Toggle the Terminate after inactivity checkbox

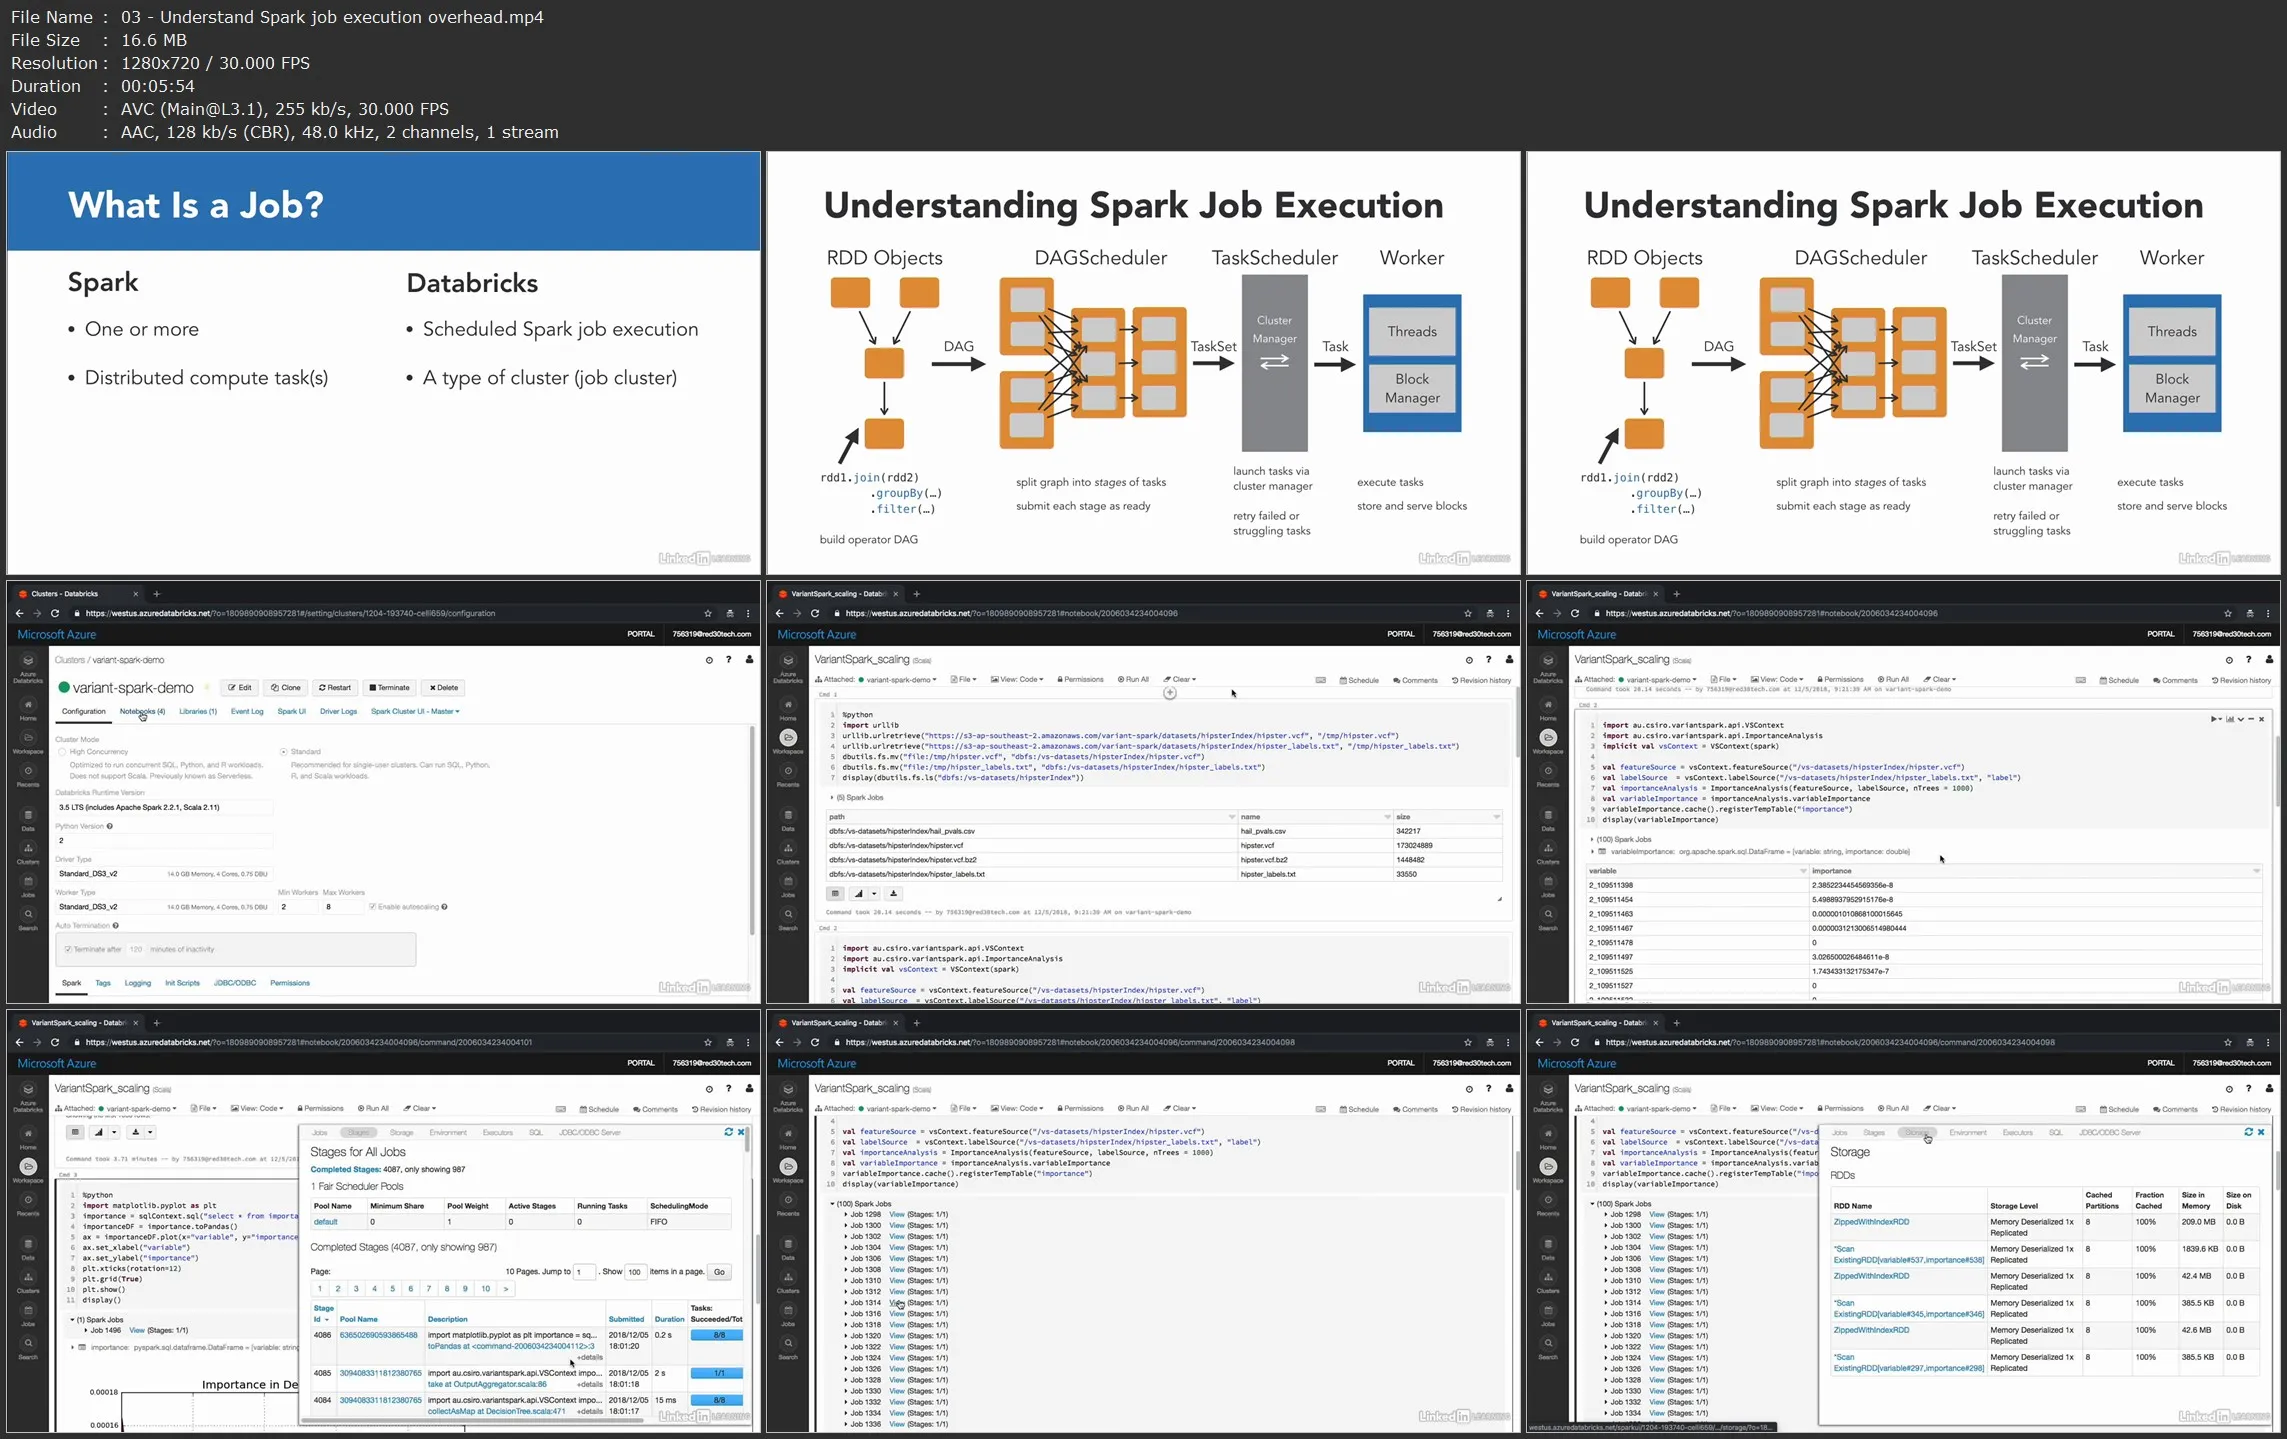pos(68,949)
